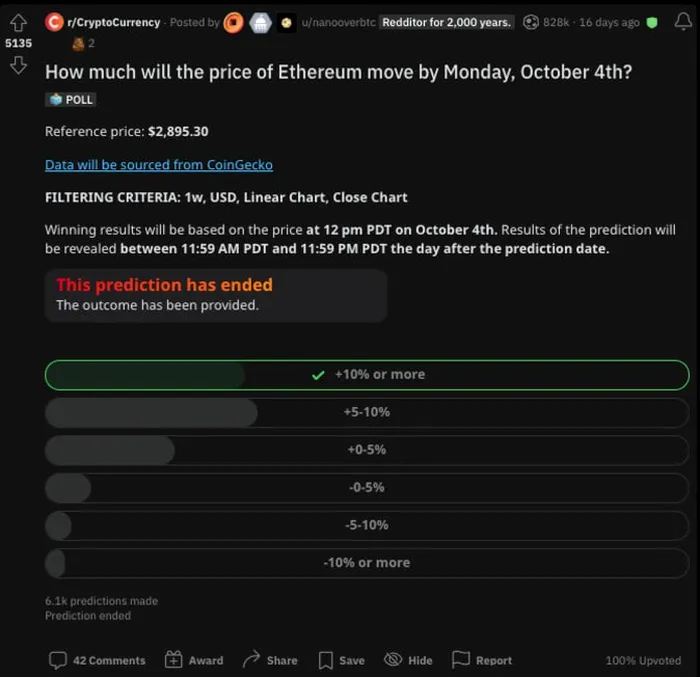Image resolution: width=700 pixels, height=677 pixels.
Task: Pick the '-5-10%' poll option
Action: 367,525
